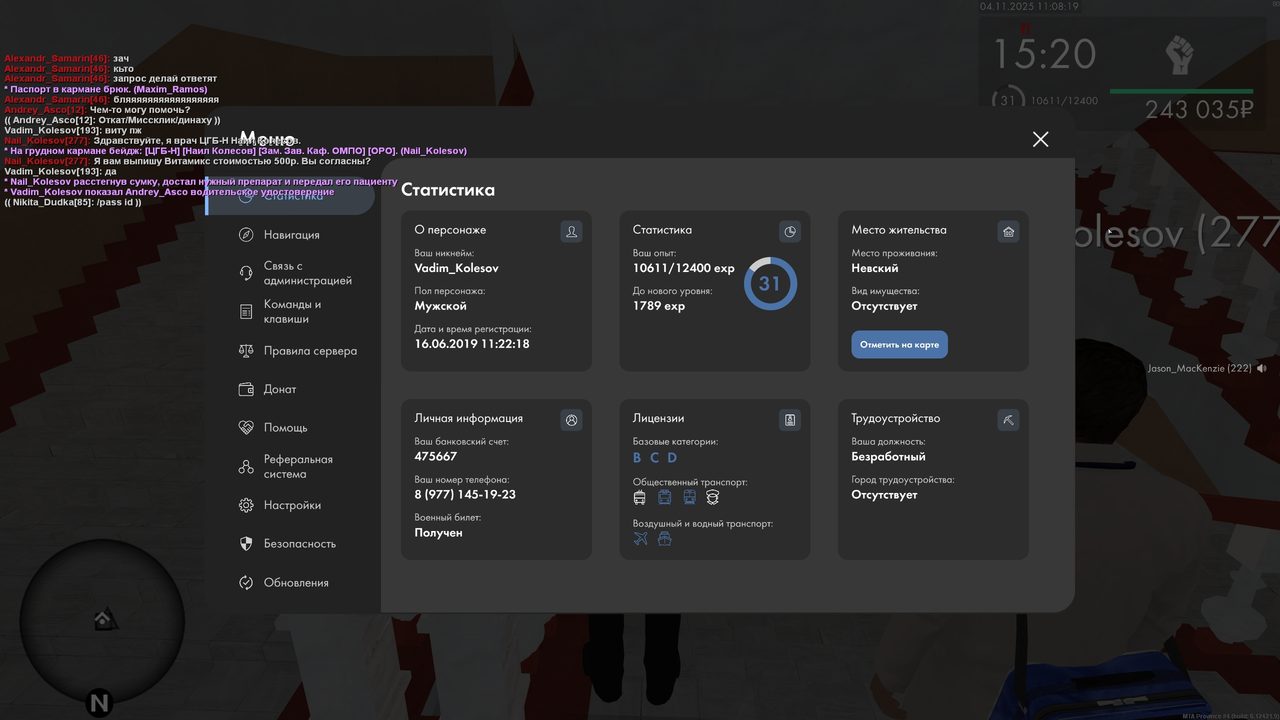Click the hammer icon on Трудоустройство card
Screen dimensions: 1280x720
pos(1008,420)
